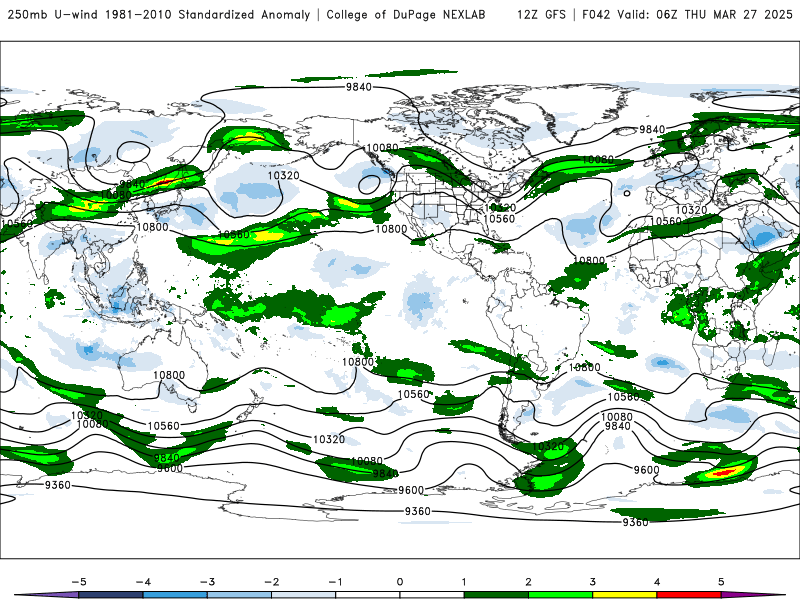The width and height of the screenshot is (800, 600).
Task: Click the '12Z GFS' model run label
Action: 541,14
